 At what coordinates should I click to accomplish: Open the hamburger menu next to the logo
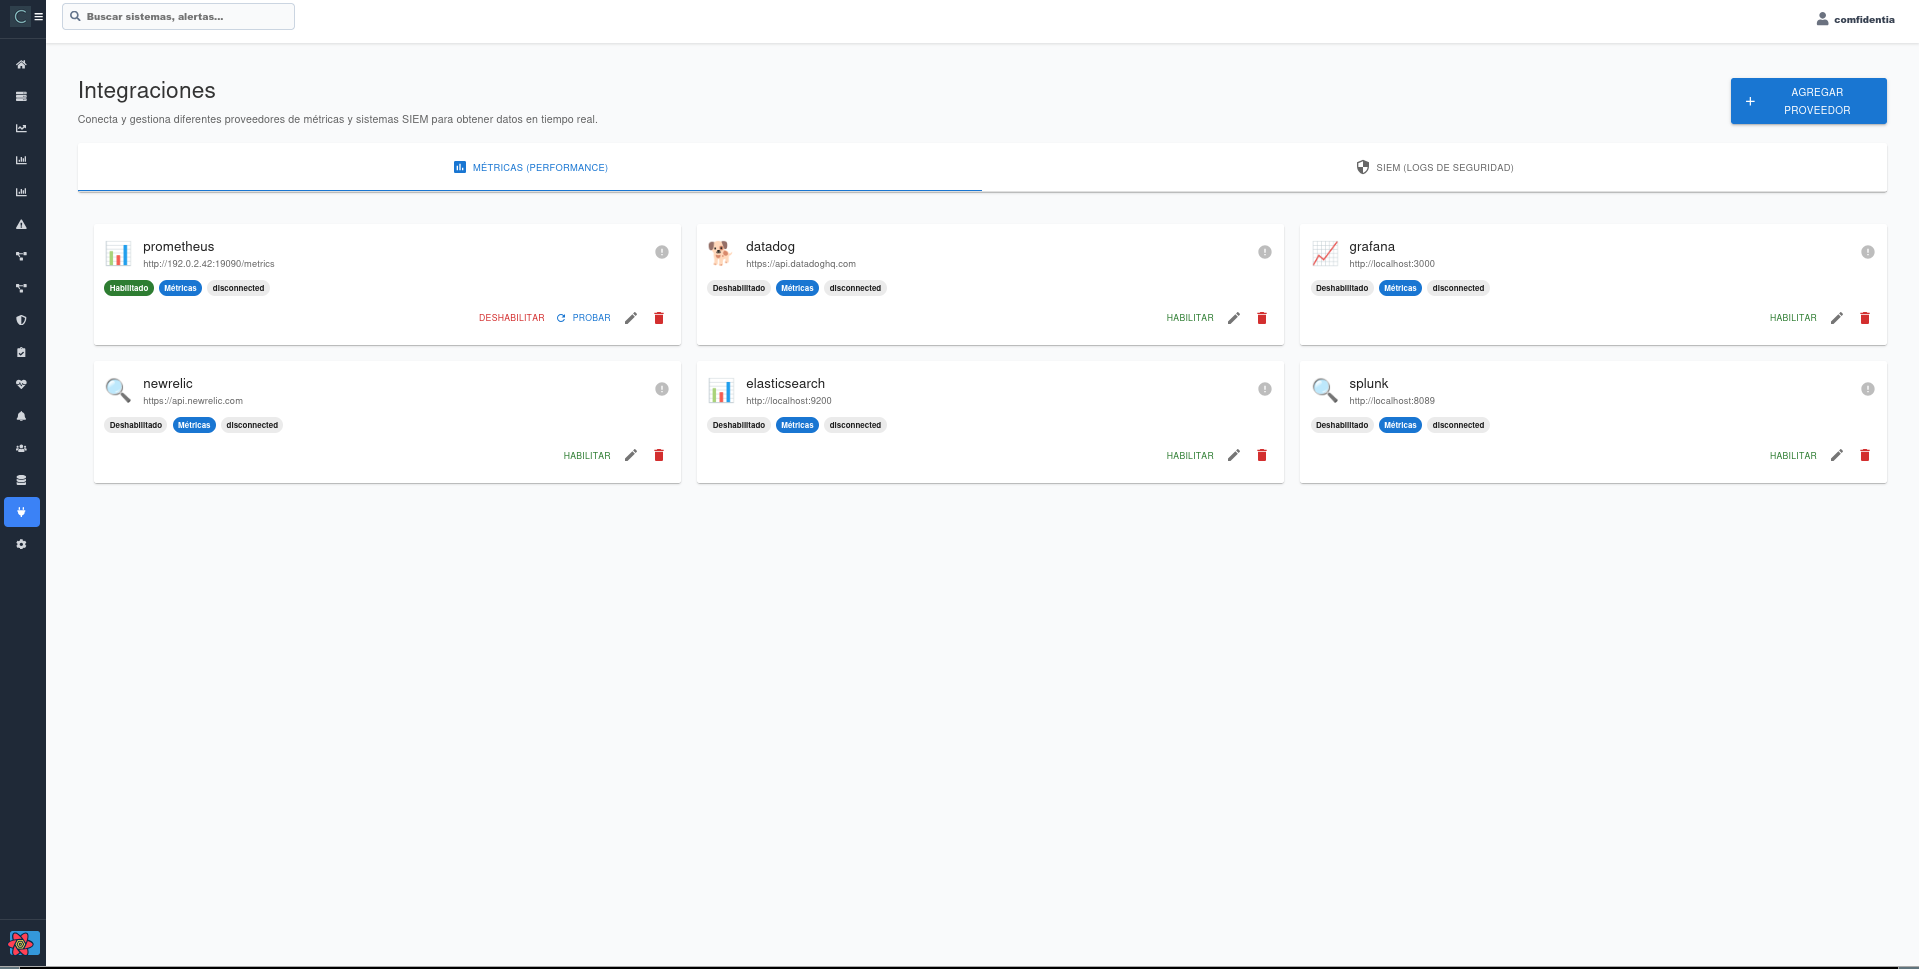point(38,16)
